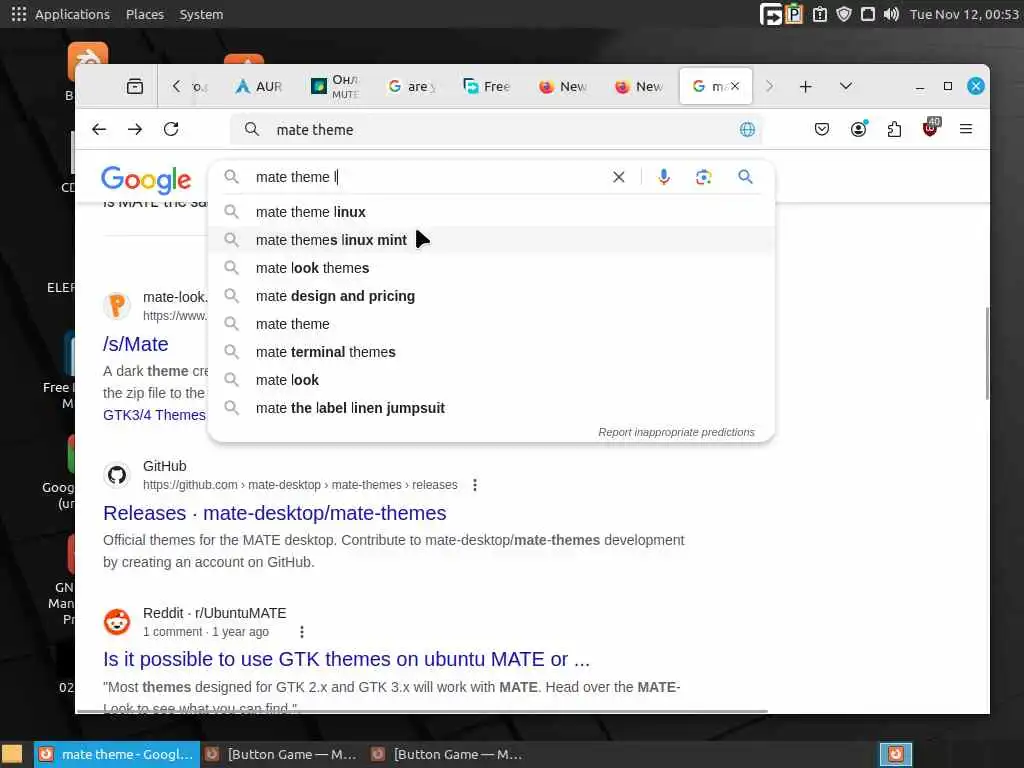Show desktop via bottom-left panel icon
This screenshot has width=1024, height=768.
(12, 754)
